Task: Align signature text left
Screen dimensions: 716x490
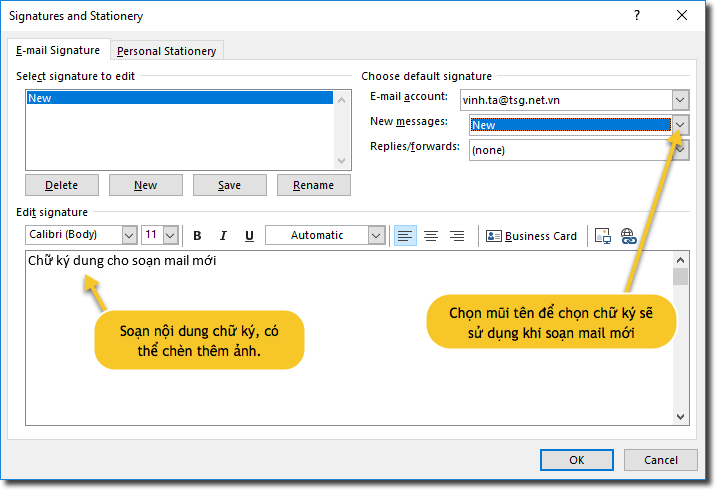Action: pyautogui.click(x=405, y=236)
